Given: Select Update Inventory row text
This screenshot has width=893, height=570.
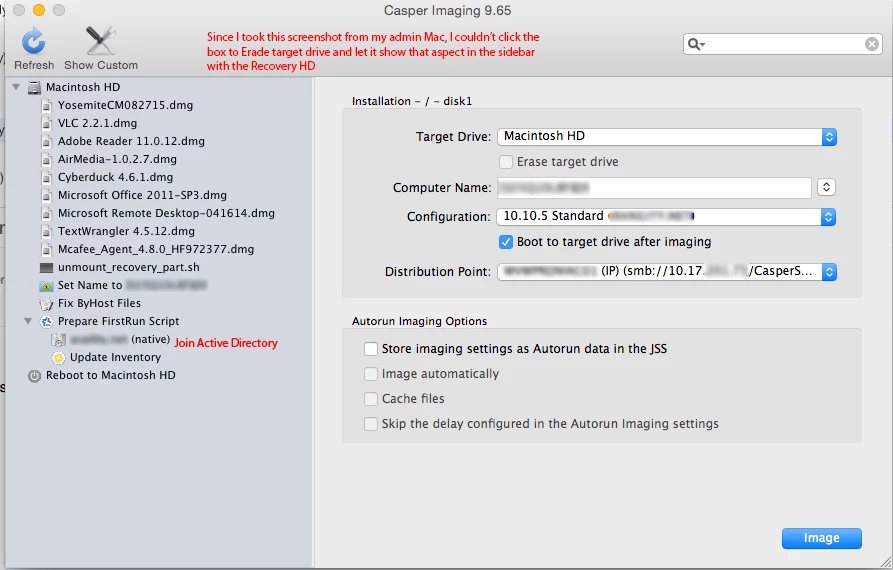Looking at the screenshot, I should (x=116, y=358).
